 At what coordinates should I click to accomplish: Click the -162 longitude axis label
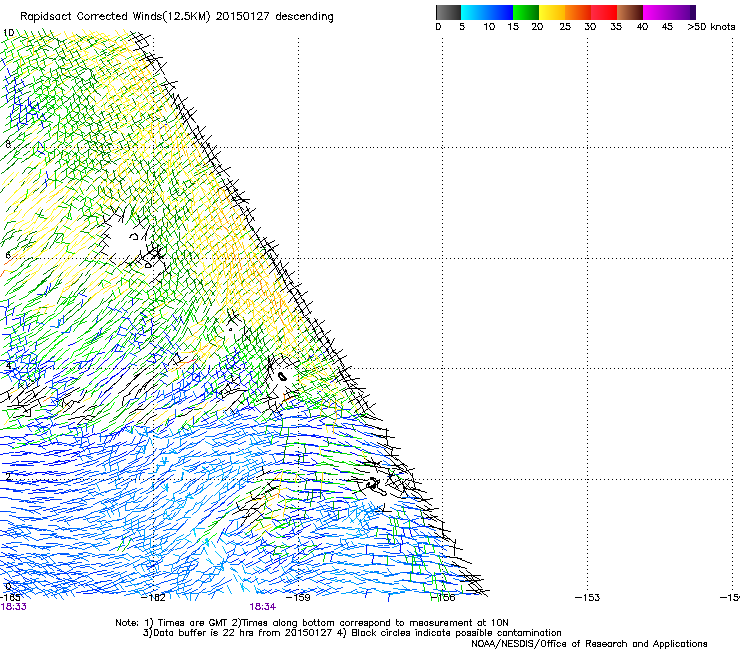pyautogui.click(x=153, y=598)
